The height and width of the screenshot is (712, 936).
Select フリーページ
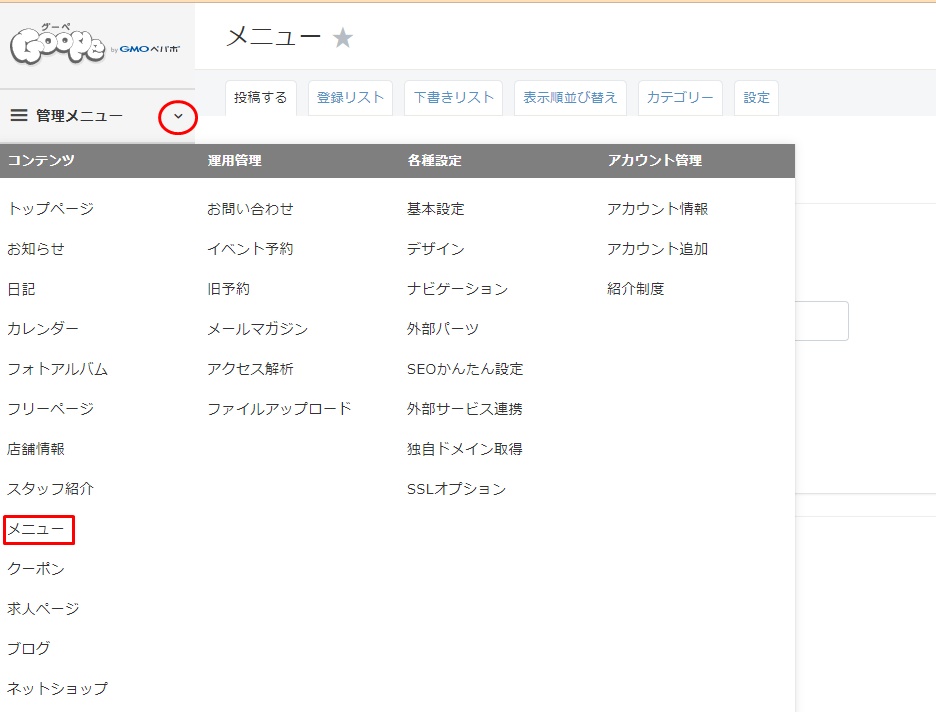point(51,409)
